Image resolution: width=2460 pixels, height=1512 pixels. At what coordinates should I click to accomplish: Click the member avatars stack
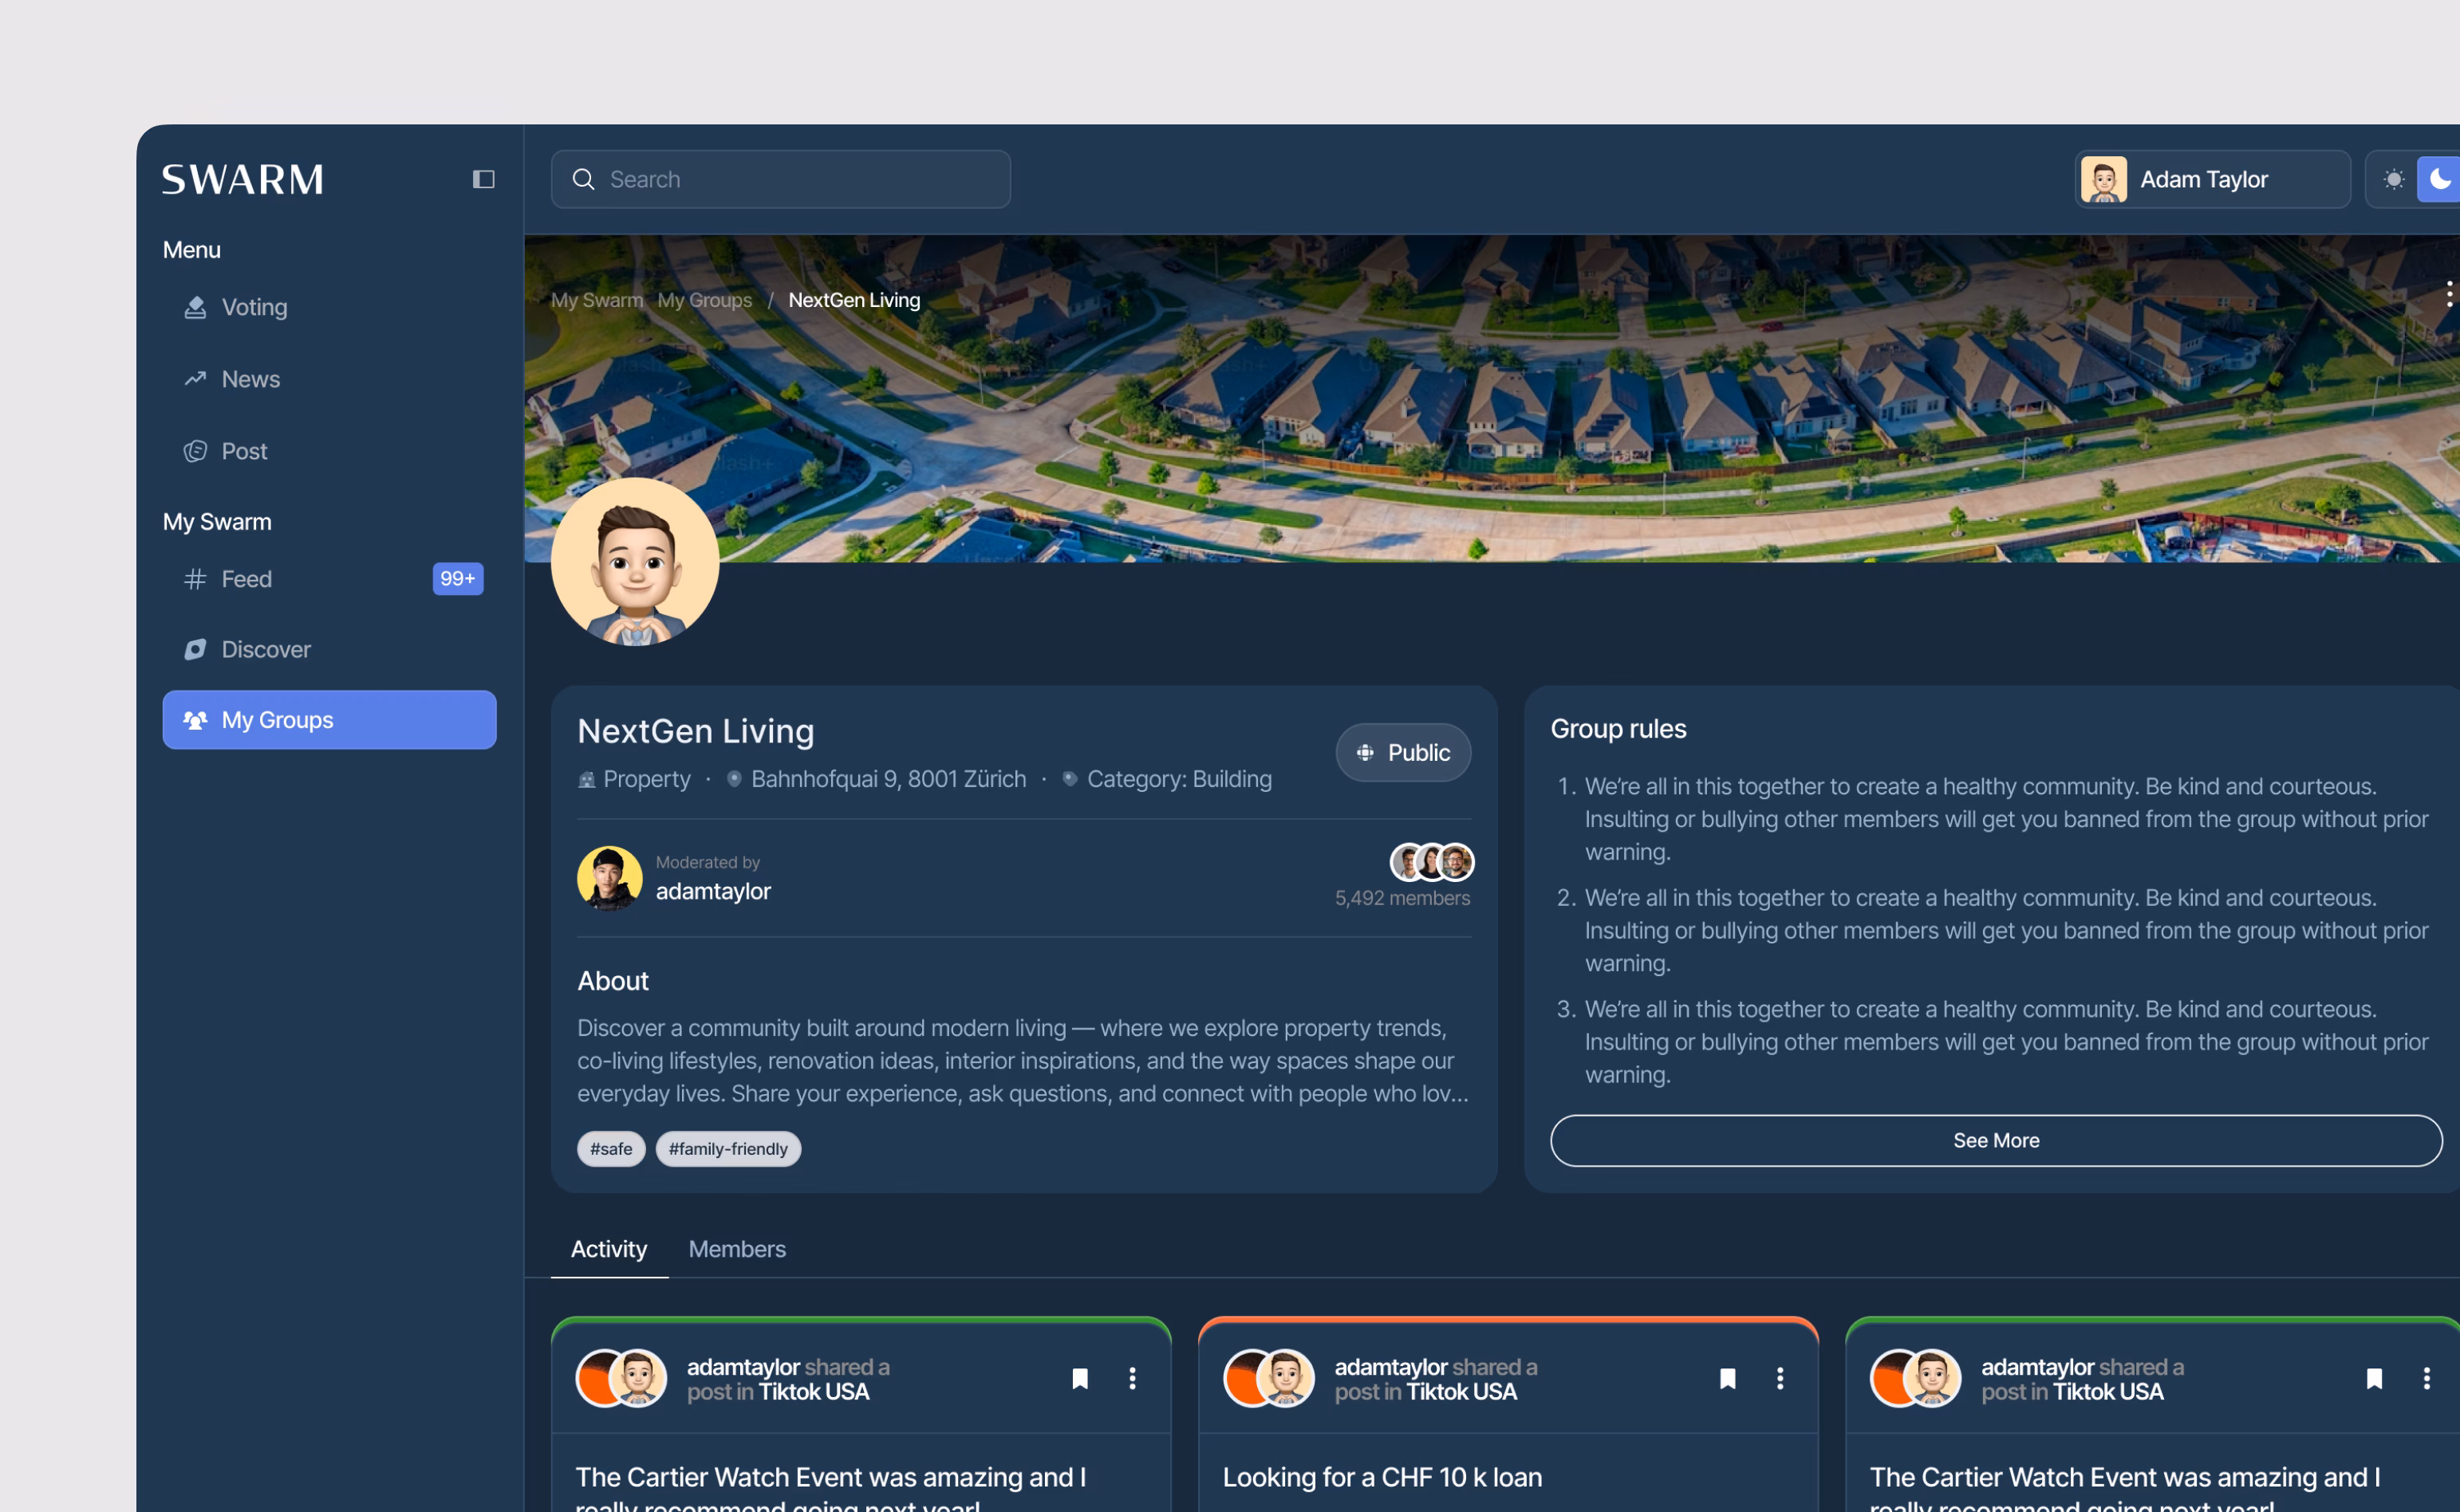(x=1432, y=862)
